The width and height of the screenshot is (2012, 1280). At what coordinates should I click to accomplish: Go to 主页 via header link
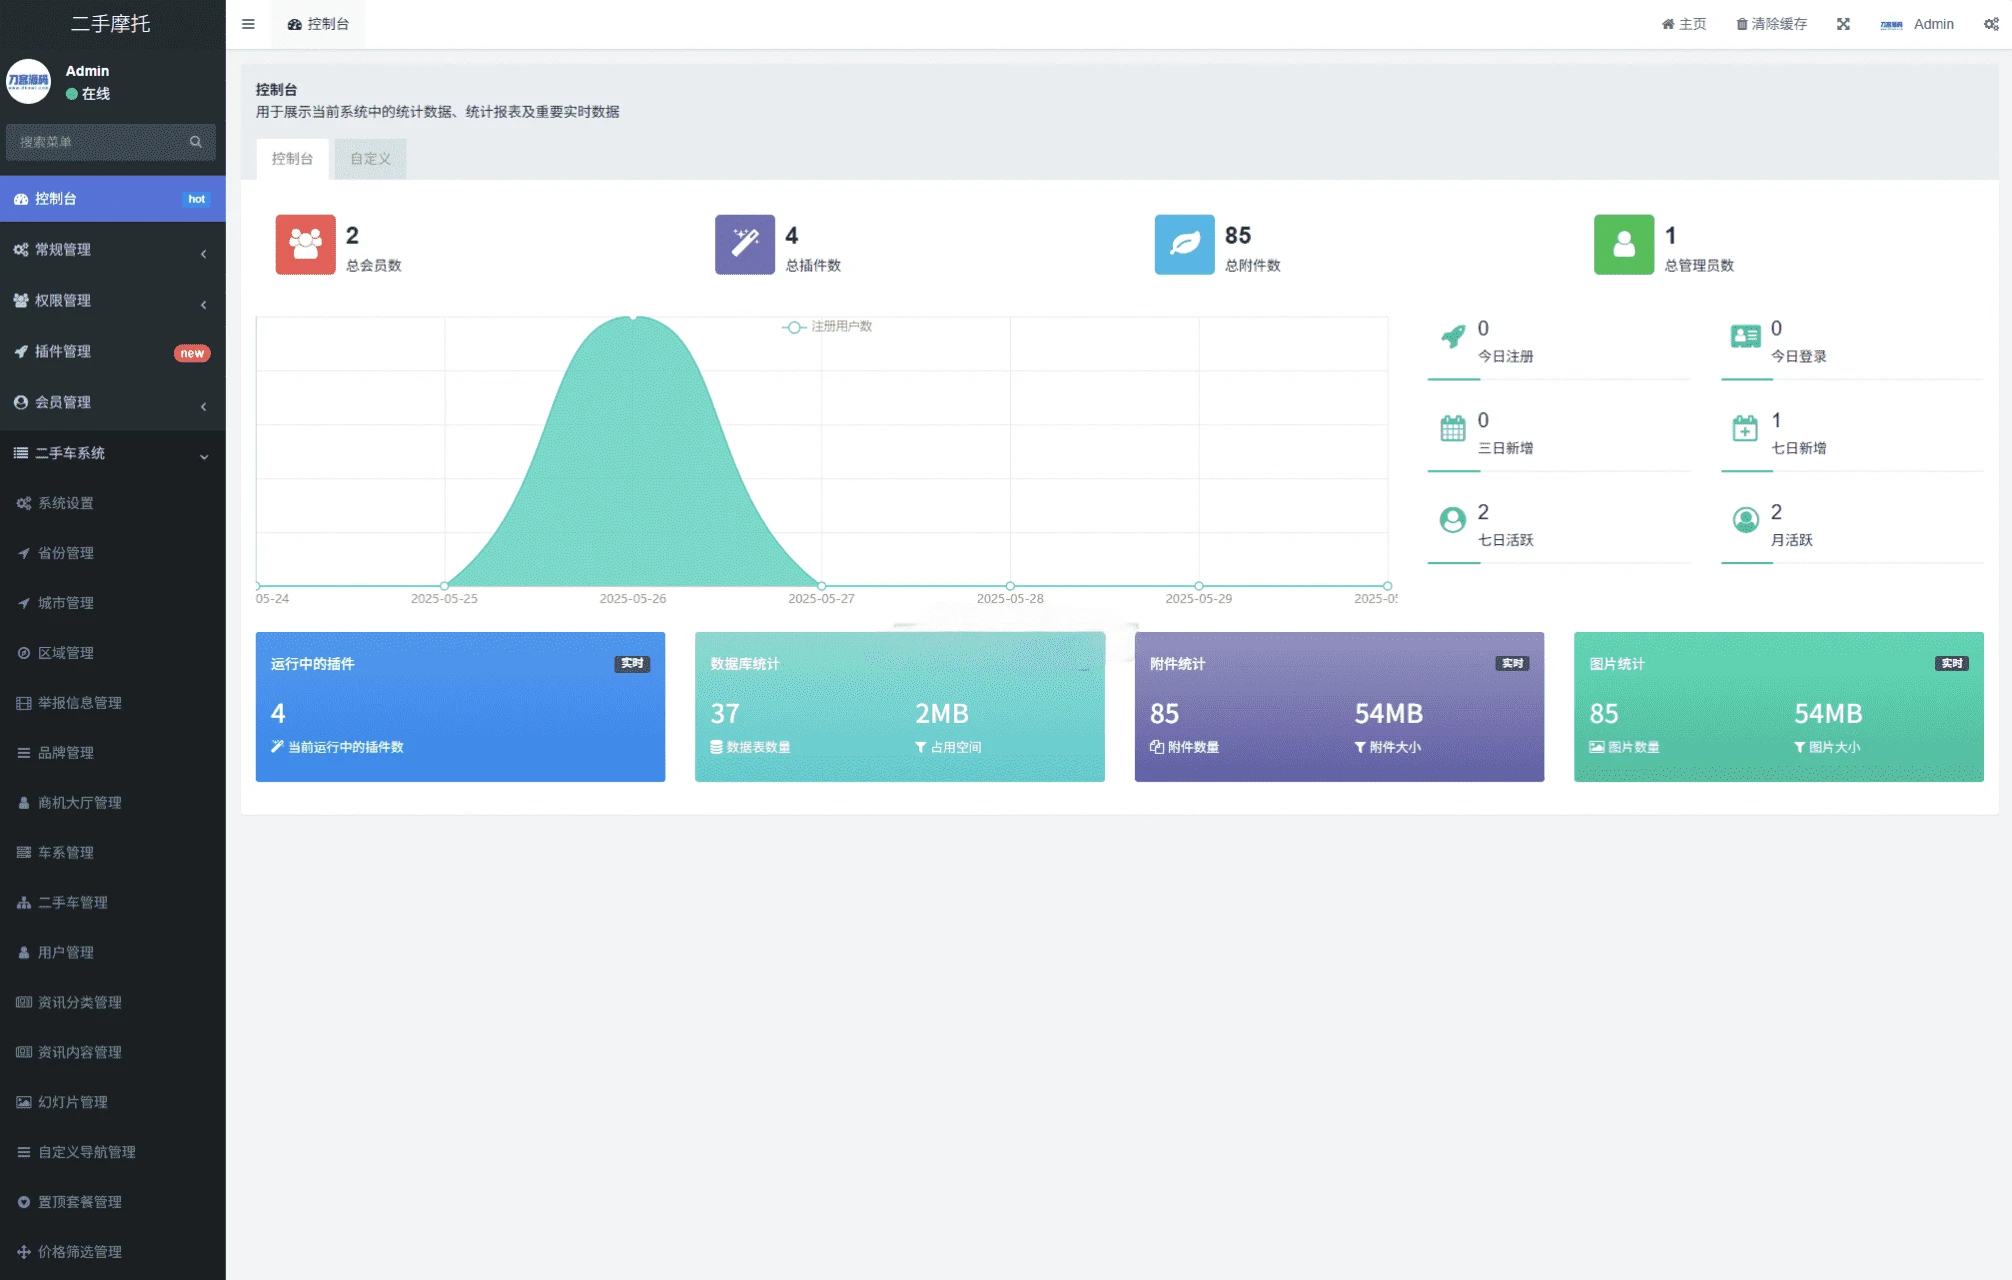point(1684,24)
